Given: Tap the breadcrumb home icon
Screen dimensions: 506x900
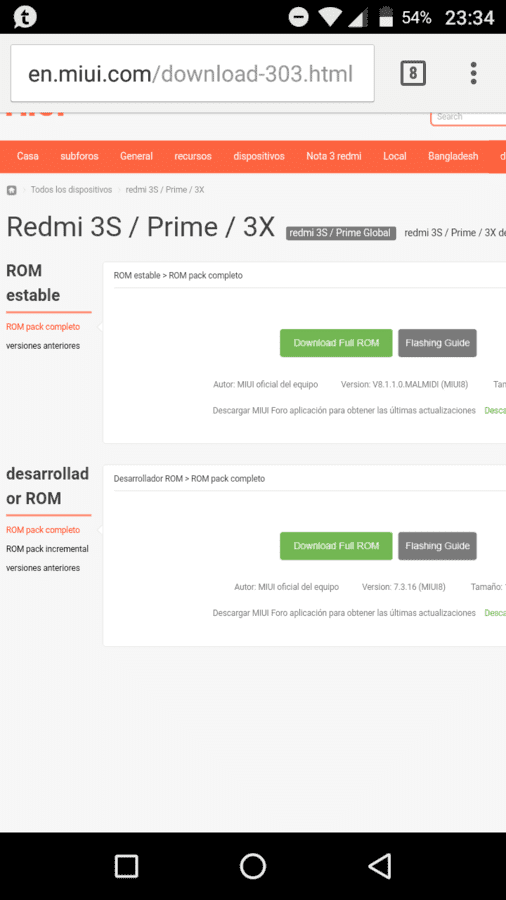Looking at the screenshot, I should coord(11,190).
